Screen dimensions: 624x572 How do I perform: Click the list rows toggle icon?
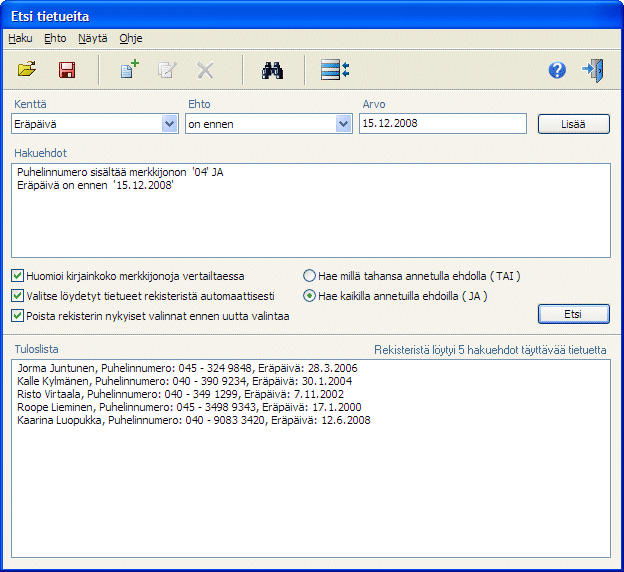pyautogui.click(x=335, y=70)
